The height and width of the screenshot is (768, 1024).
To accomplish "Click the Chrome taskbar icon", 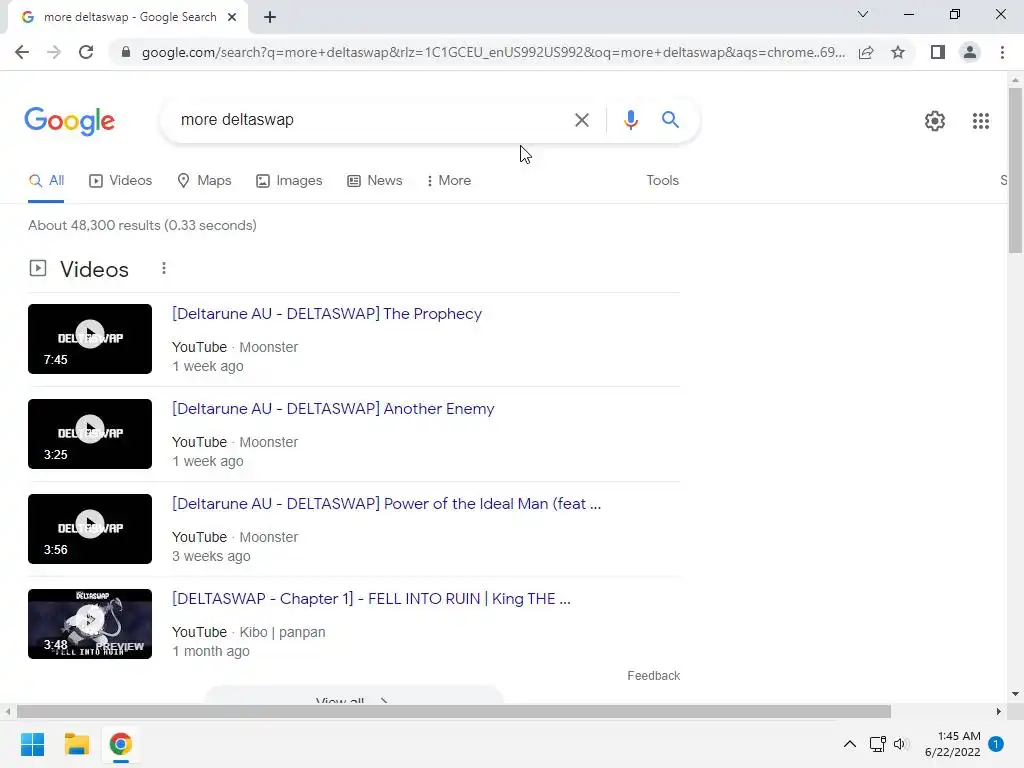I will click(x=120, y=744).
